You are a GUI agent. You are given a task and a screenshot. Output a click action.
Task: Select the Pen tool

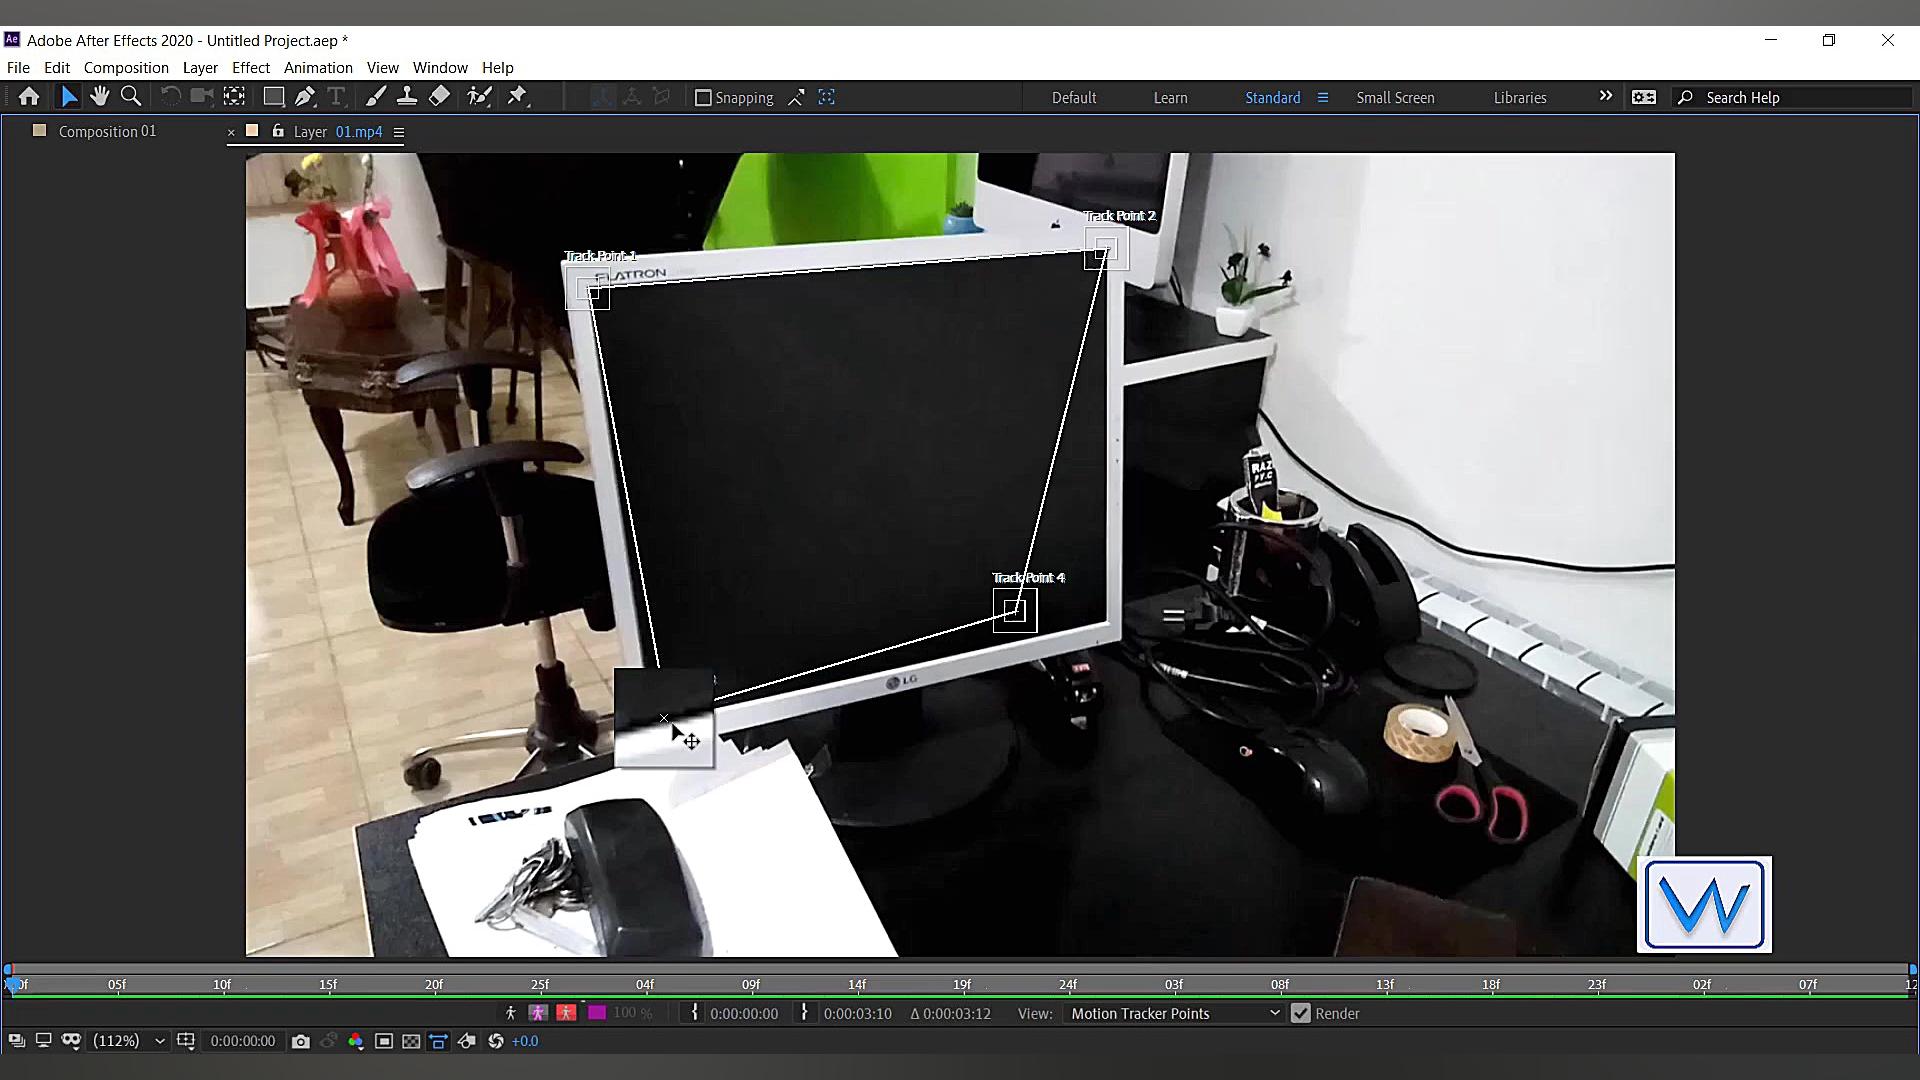[x=305, y=97]
